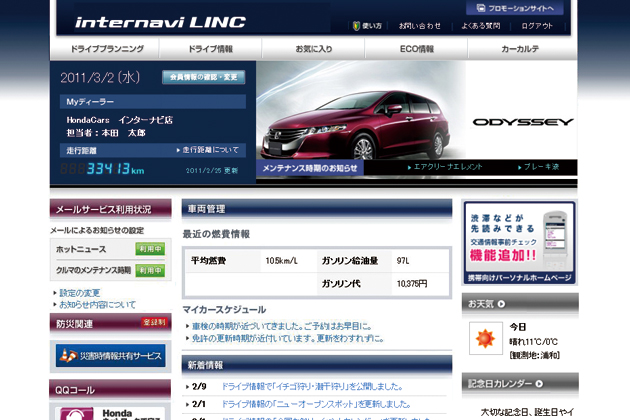Expand the エアクリーナエレメント maintenance item
The width and height of the screenshot is (630, 420).
tap(446, 167)
